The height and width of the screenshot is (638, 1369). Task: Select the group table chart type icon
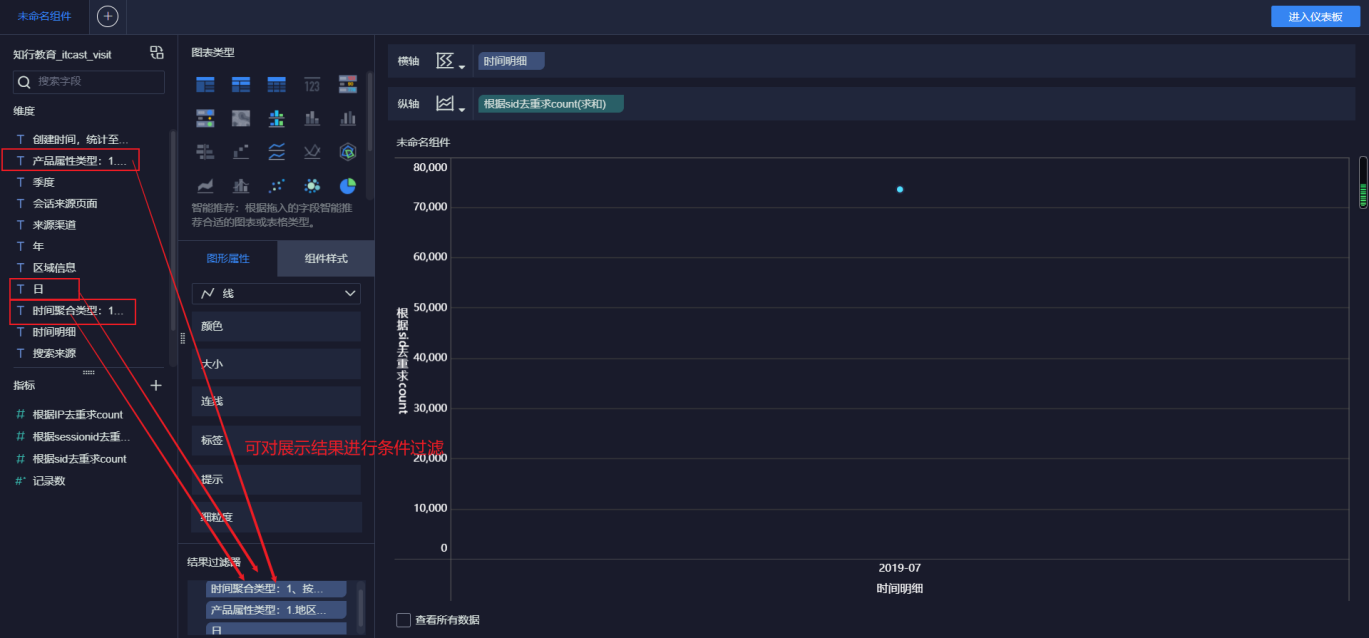205,84
